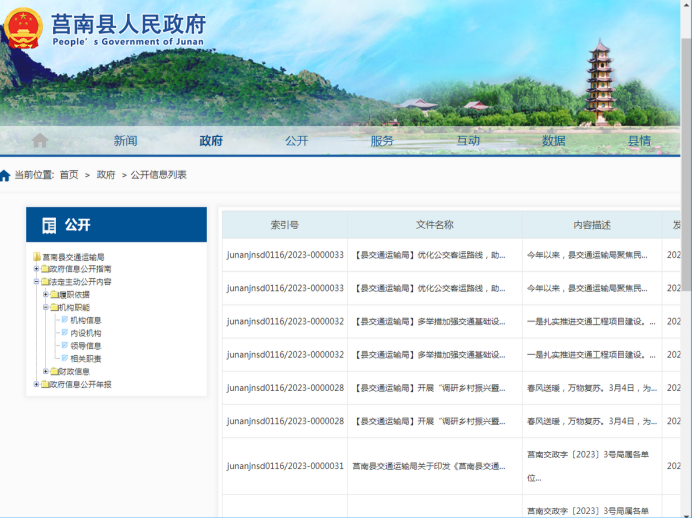
Task: Click the 莒南县交通运输局 root folder icon
Action: (x=37, y=257)
